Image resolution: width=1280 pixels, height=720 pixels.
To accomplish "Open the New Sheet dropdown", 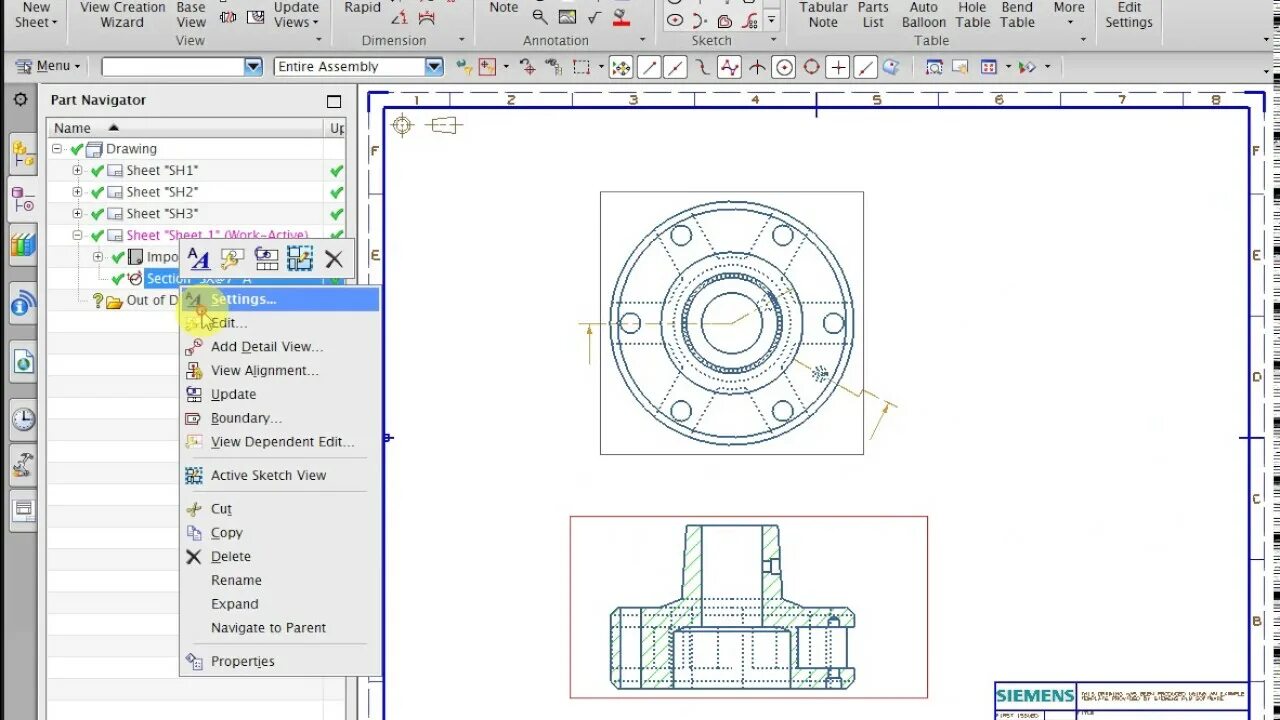I will [36, 15].
